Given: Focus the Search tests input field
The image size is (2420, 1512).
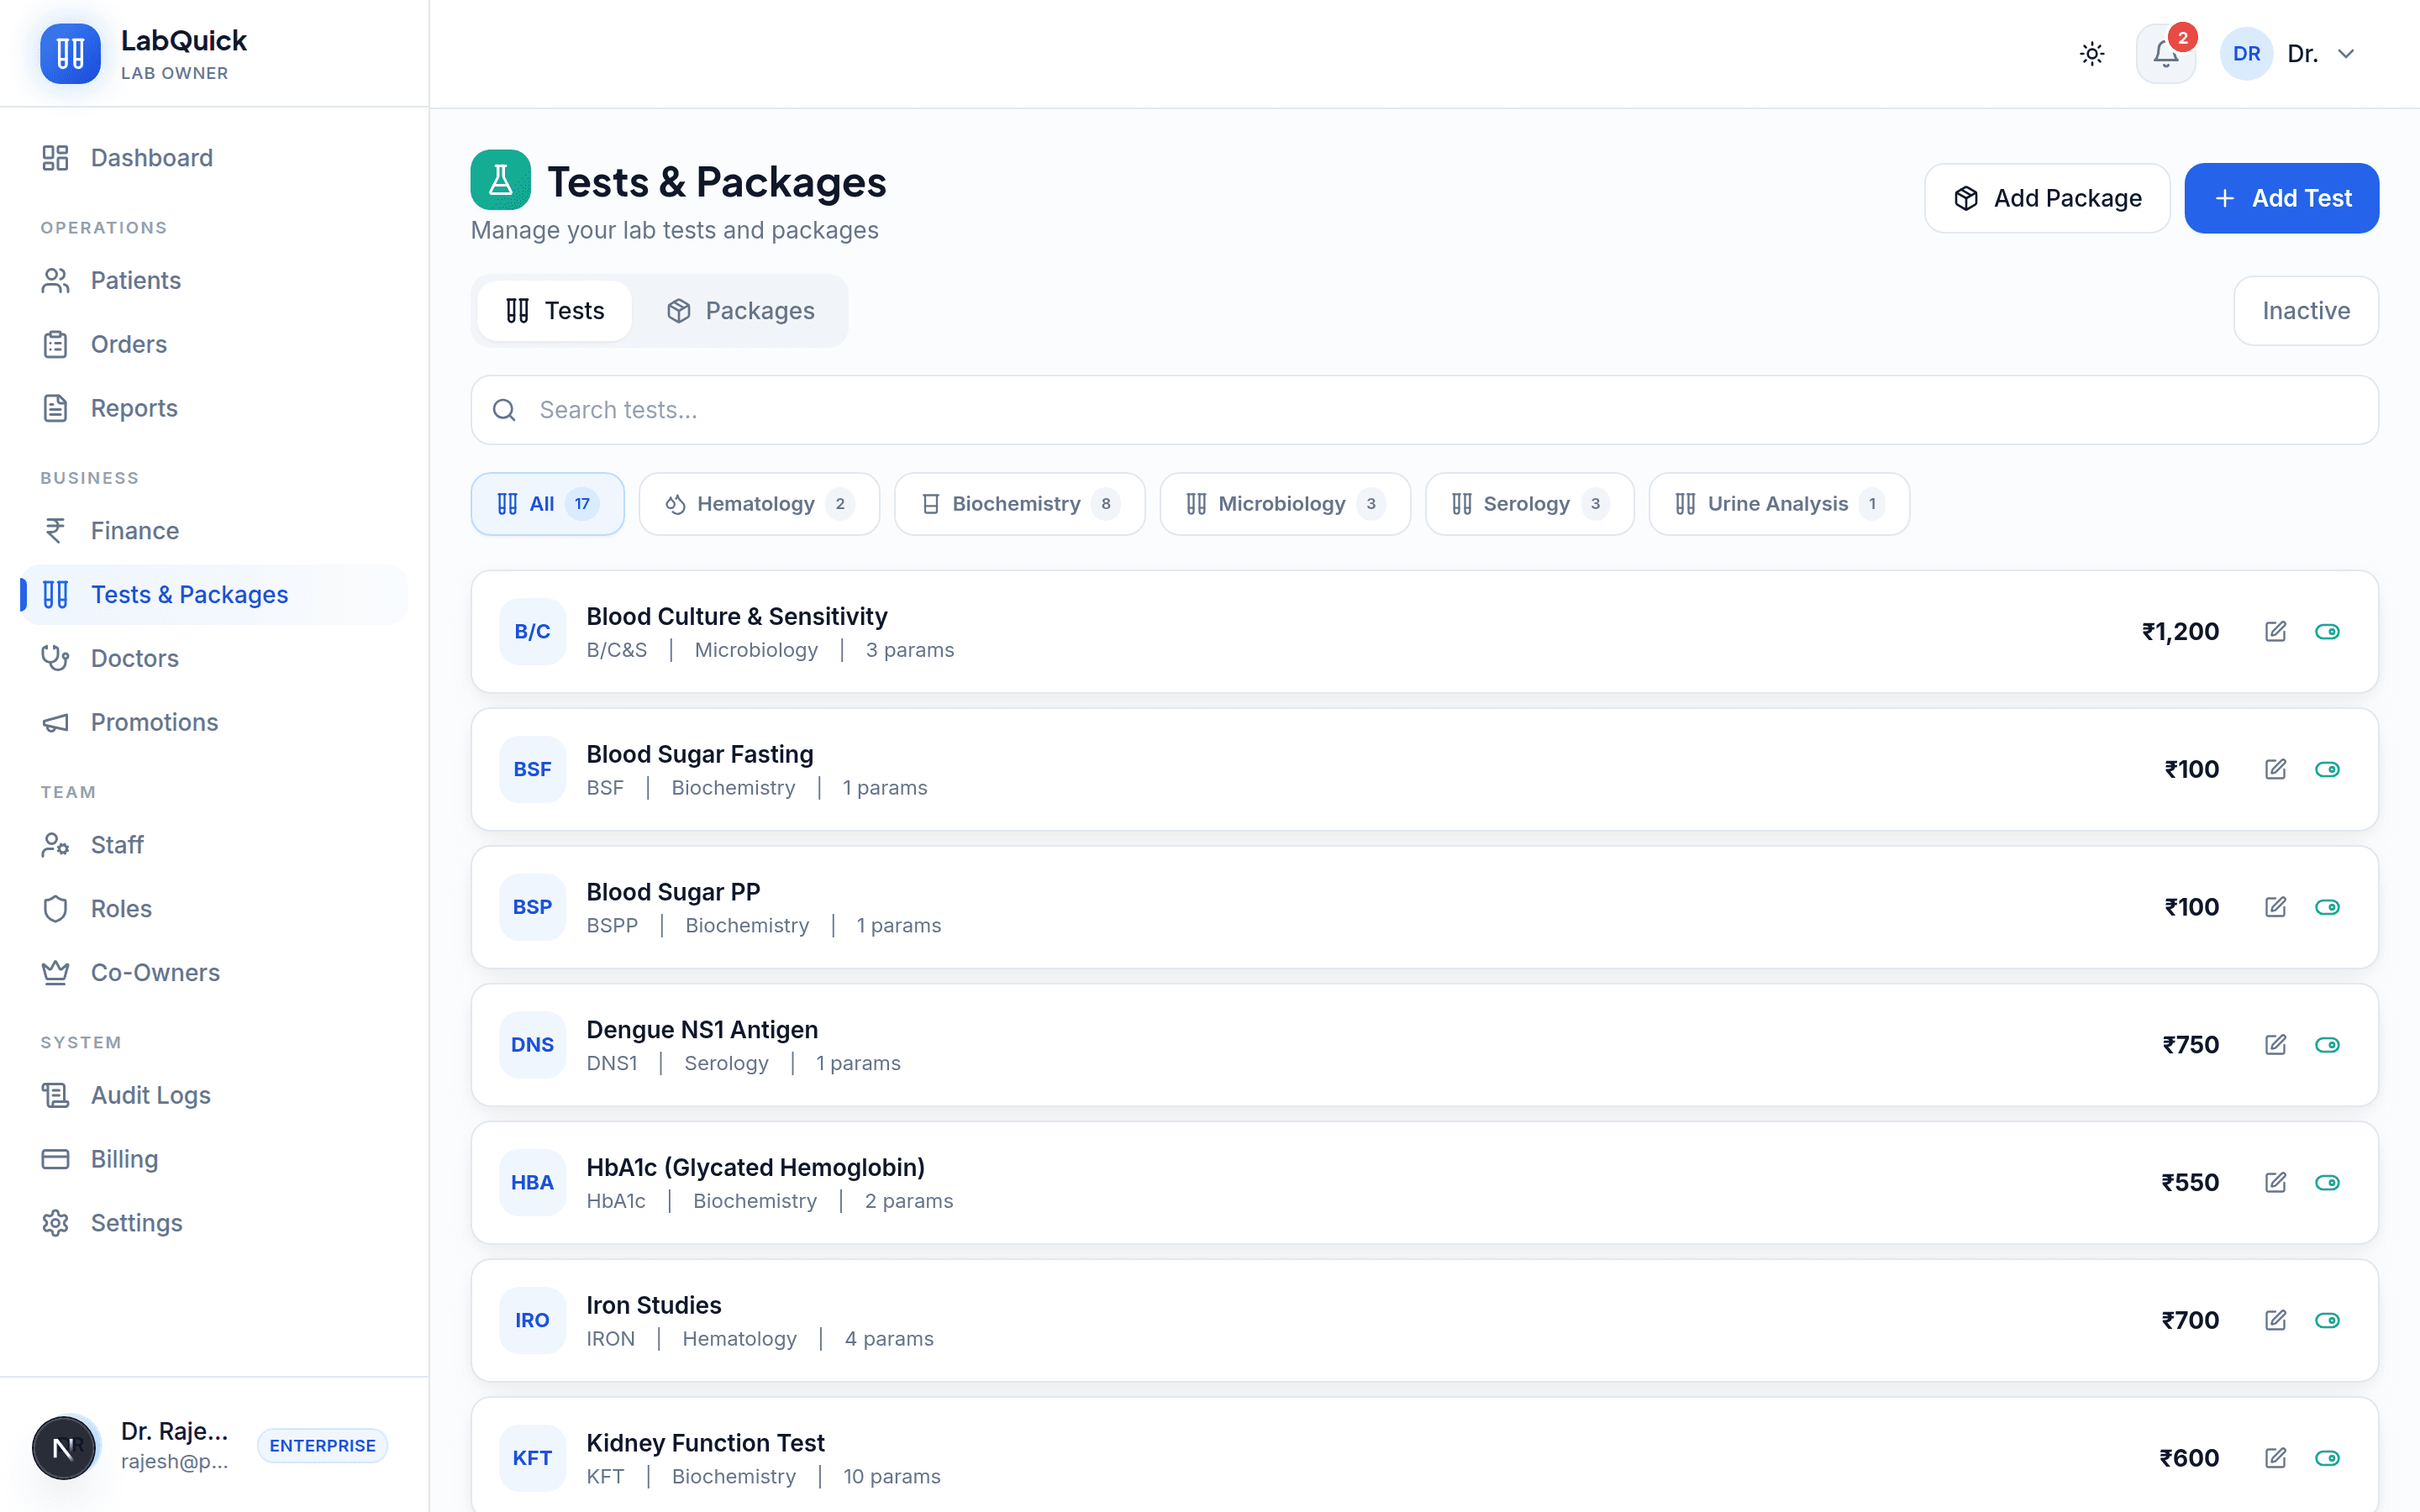Looking at the screenshot, I should 1424,410.
